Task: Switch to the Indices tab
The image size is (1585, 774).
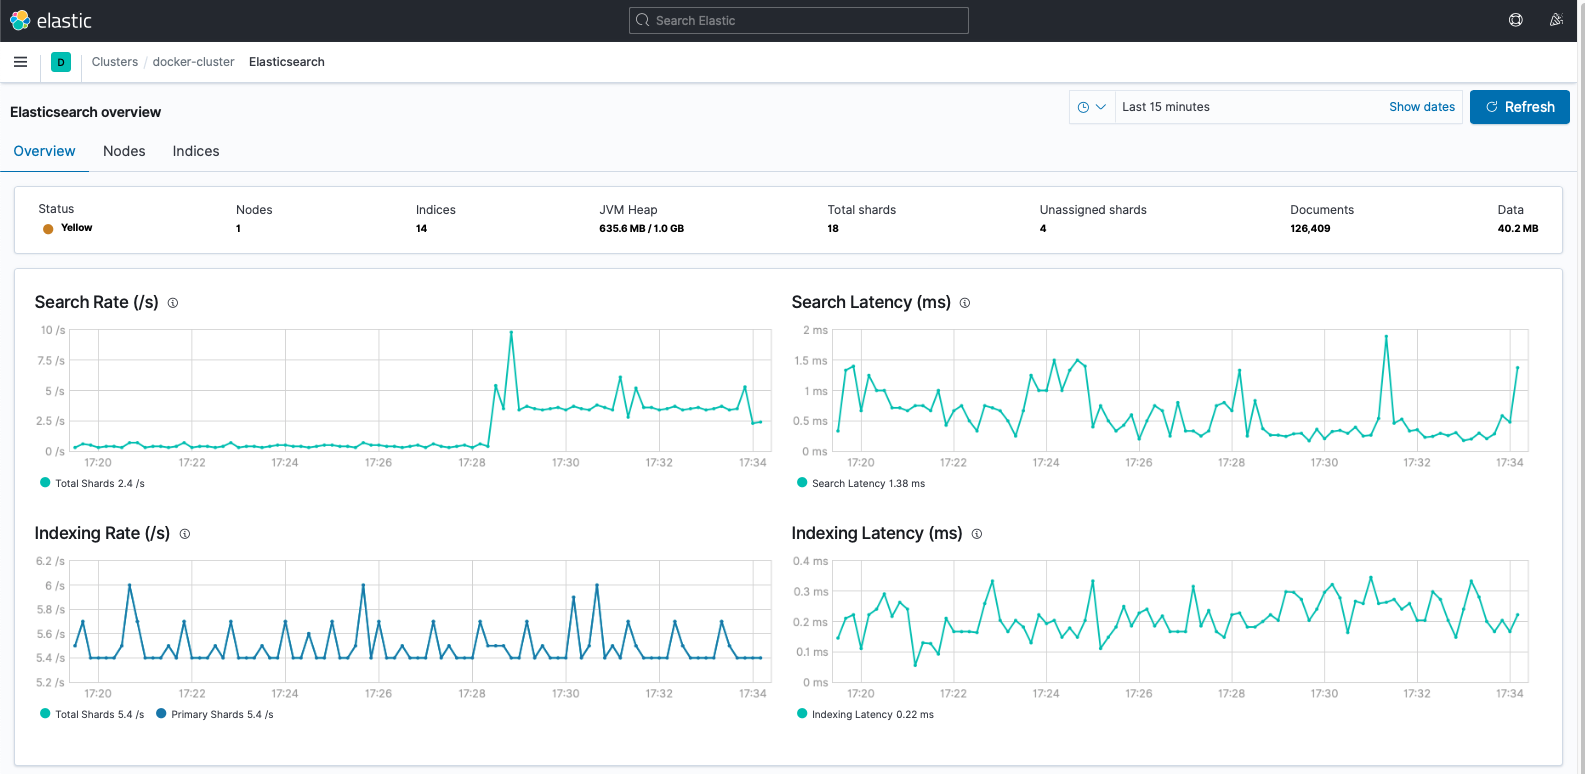Action: tap(196, 151)
